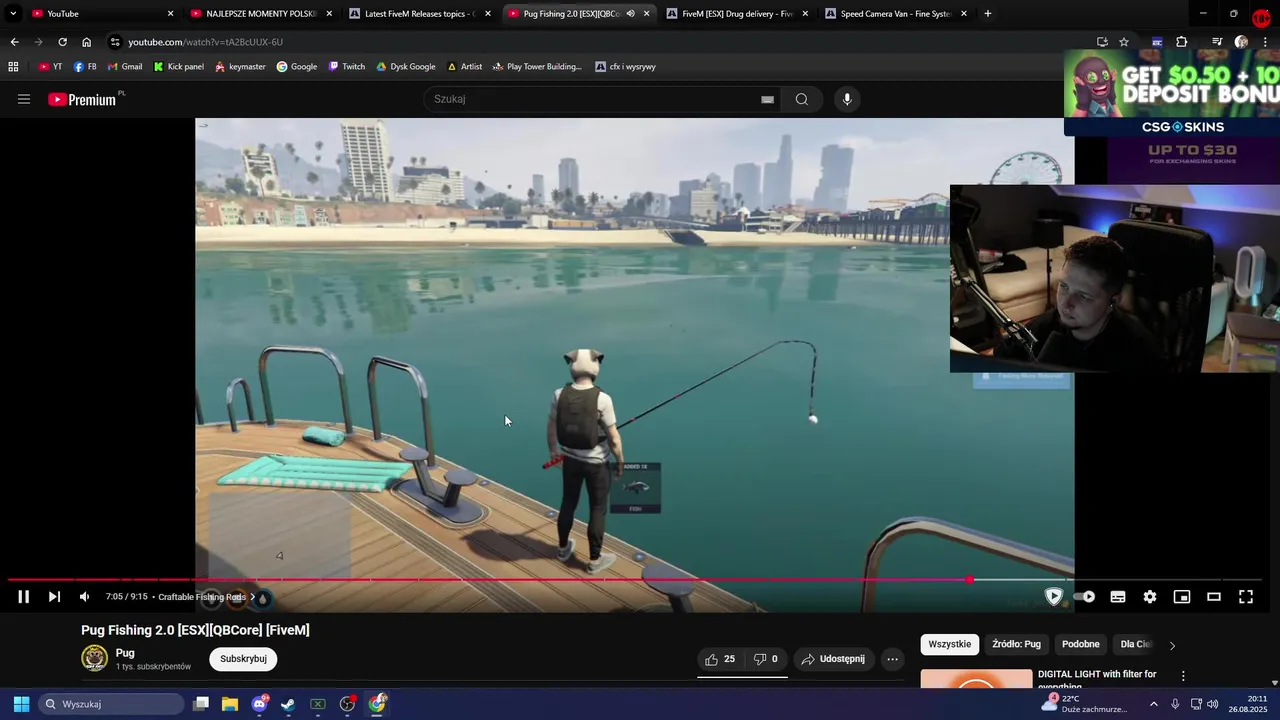Image resolution: width=1280 pixels, height=720 pixels.
Task: Switch to Latest FiveM Releases tab
Action: 420,14
